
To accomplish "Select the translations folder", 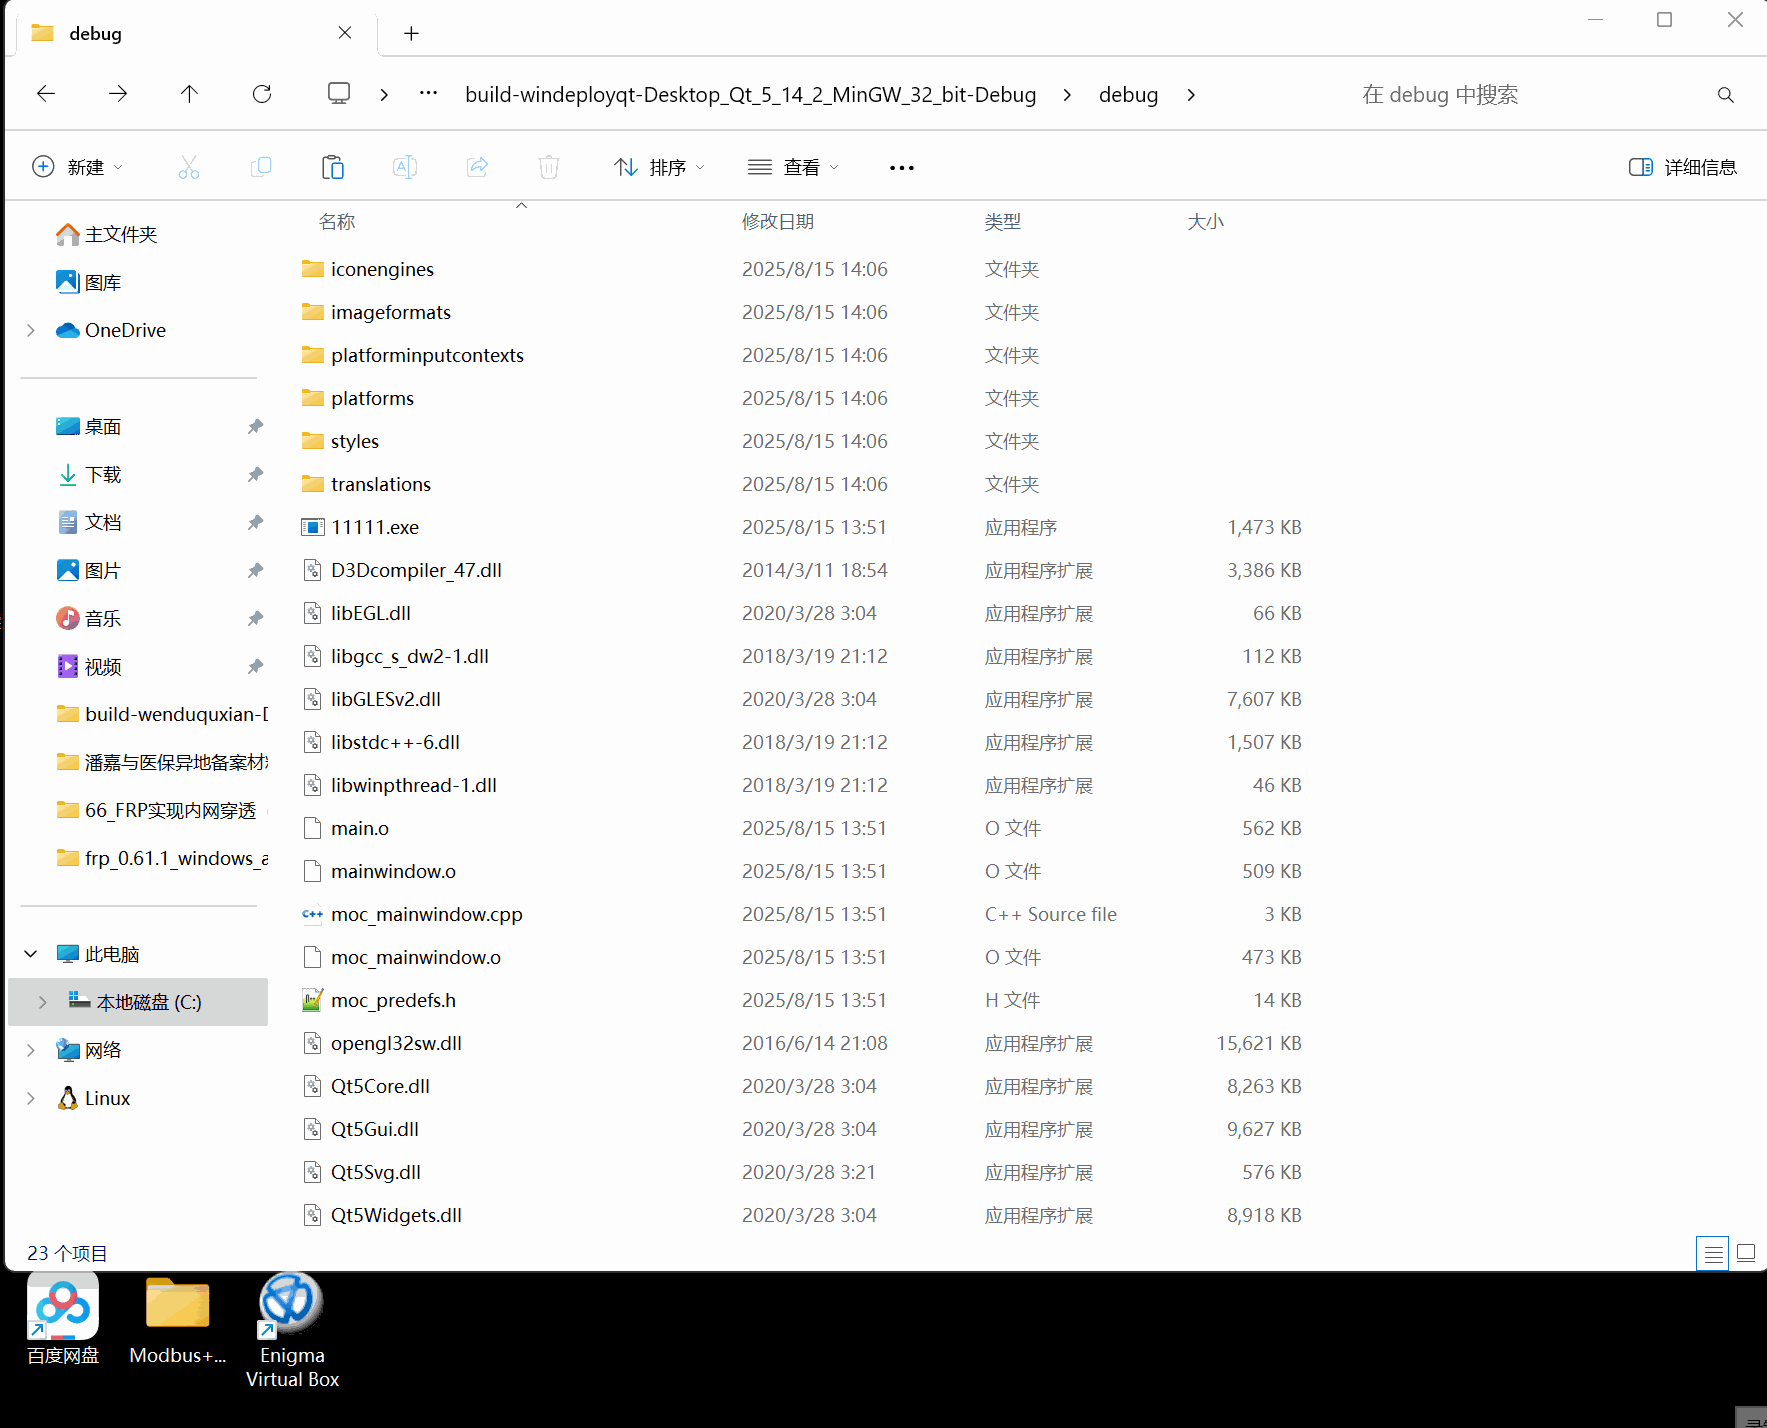I will pos(381,484).
